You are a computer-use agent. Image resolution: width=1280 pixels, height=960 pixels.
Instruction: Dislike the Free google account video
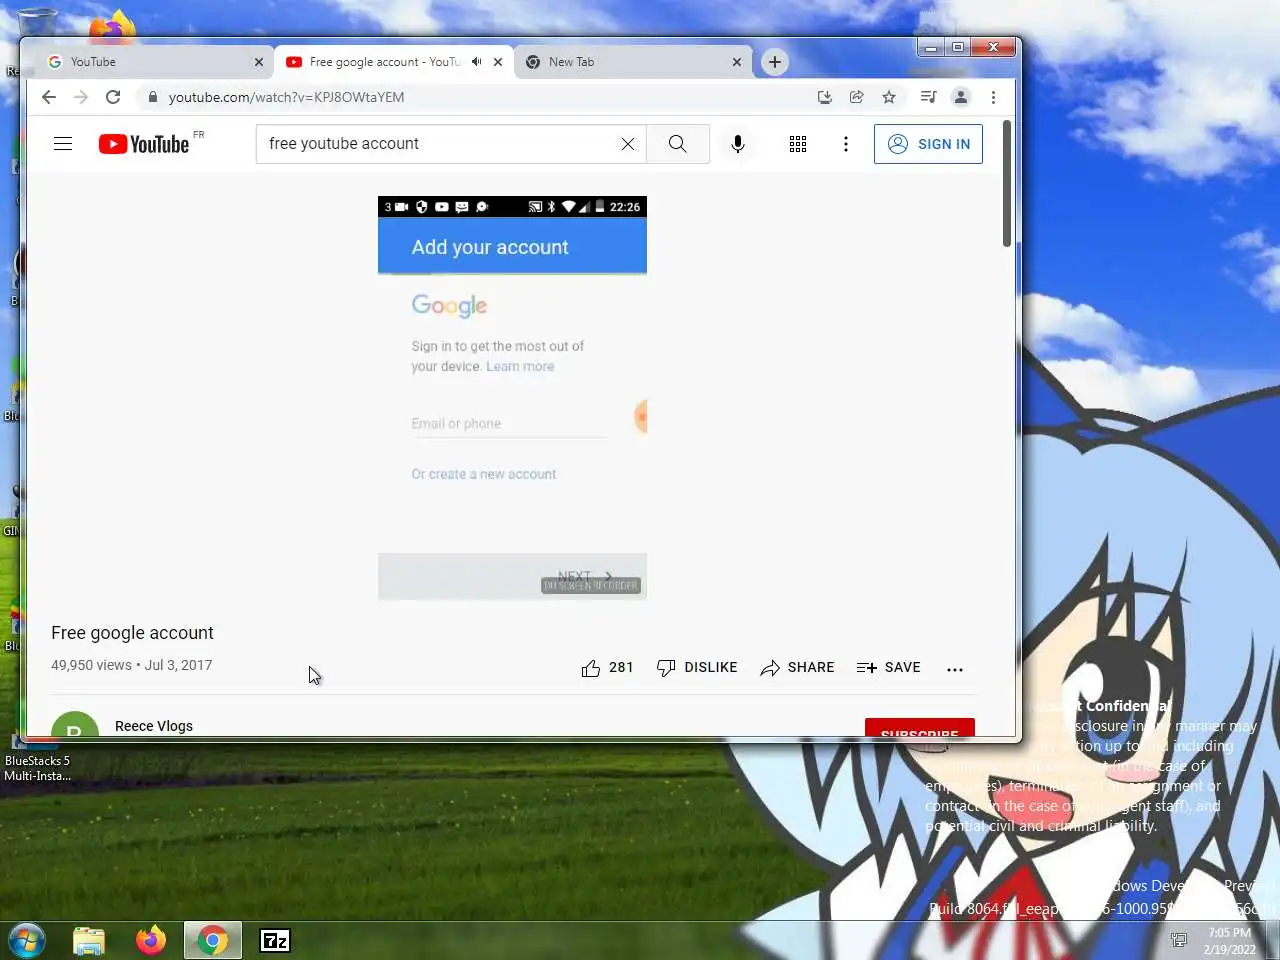pyautogui.click(x=697, y=667)
